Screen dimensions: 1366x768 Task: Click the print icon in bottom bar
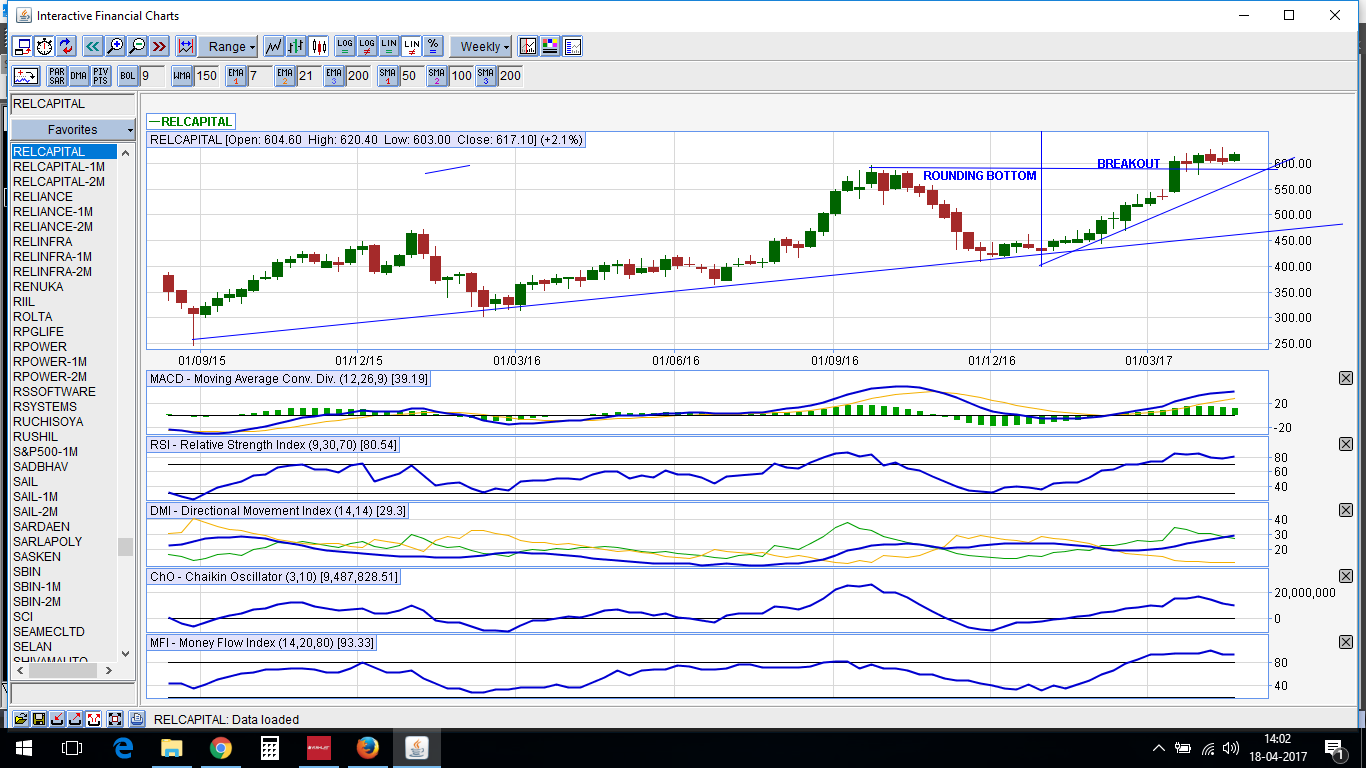coord(136,718)
